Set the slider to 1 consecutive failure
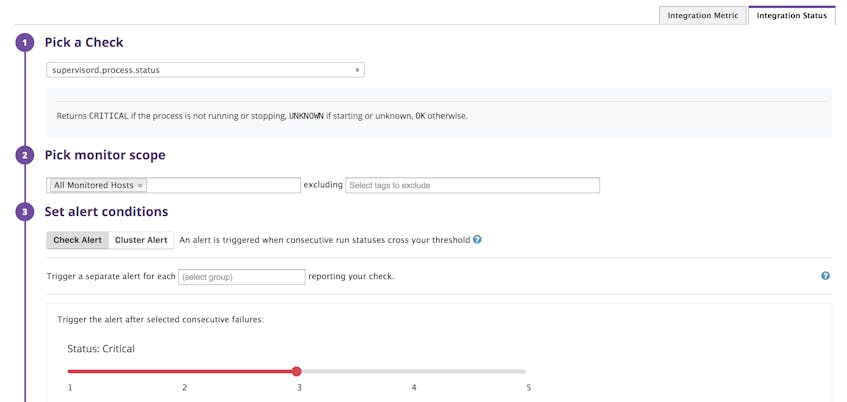847x402 pixels. point(69,371)
